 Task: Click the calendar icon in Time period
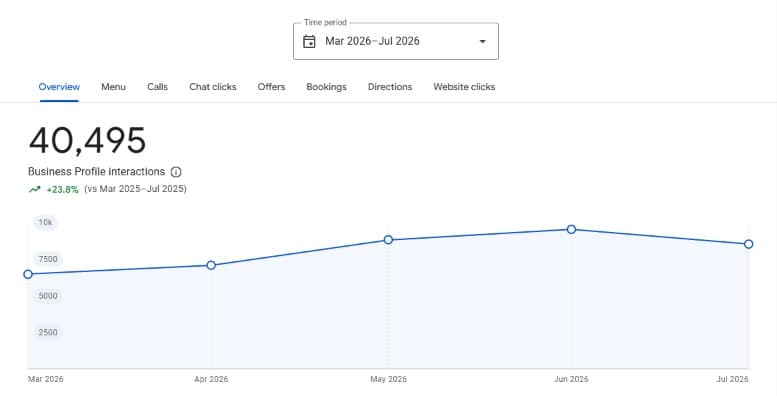309,41
